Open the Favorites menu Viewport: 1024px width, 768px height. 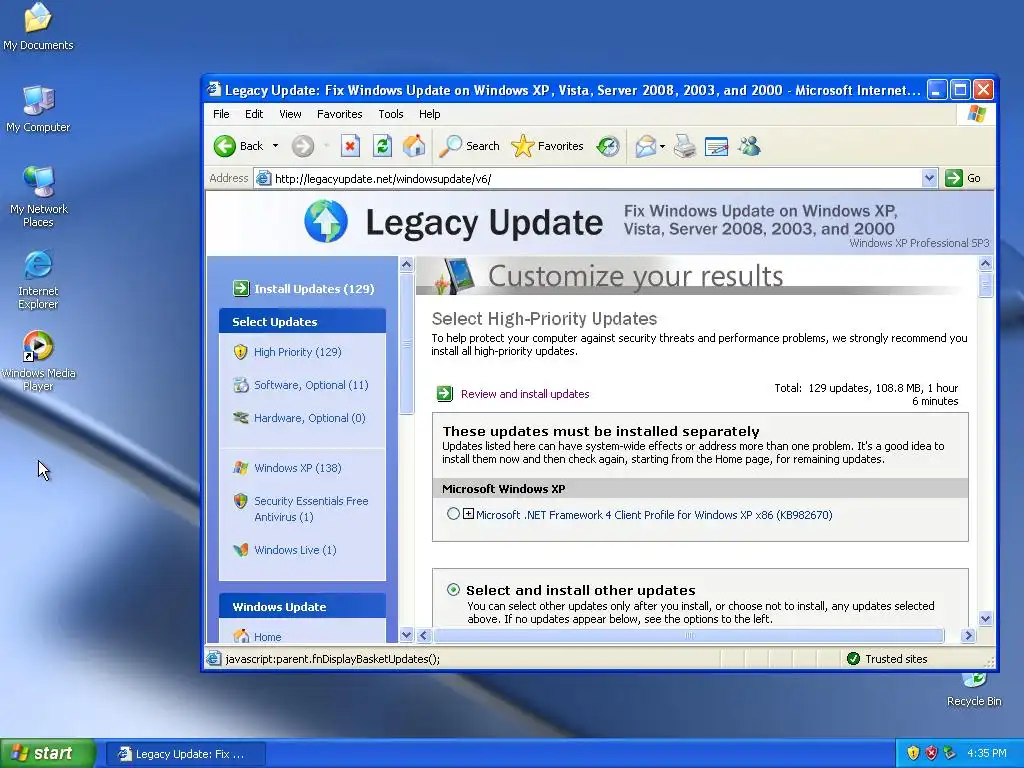click(x=340, y=114)
